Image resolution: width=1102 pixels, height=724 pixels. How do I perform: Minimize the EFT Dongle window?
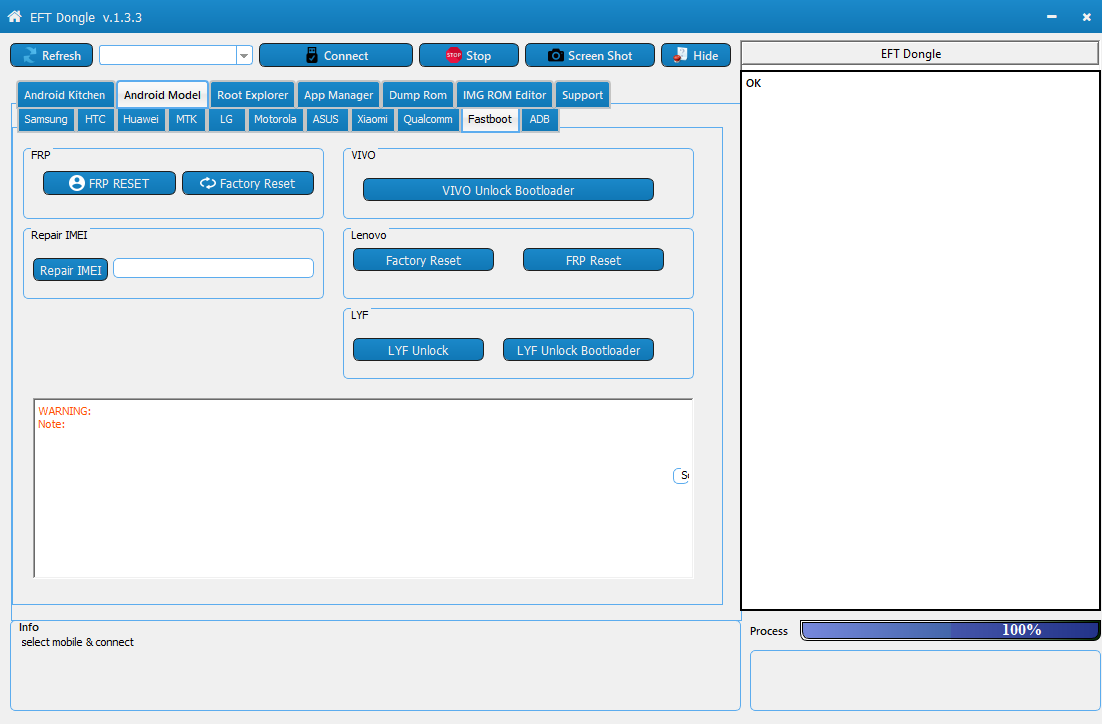point(1051,16)
